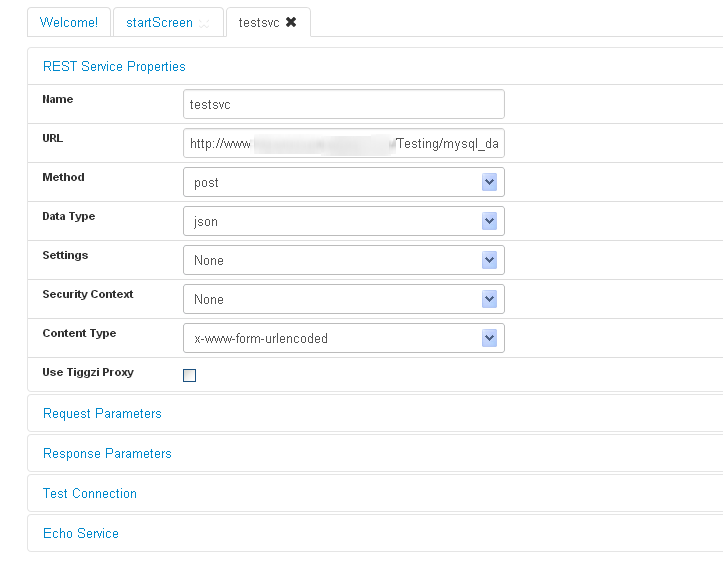The width and height of the screenshot is (723, 571).
Task: Enable the Use Tiggzi Proxy checkbox
Action: [190, 376]
